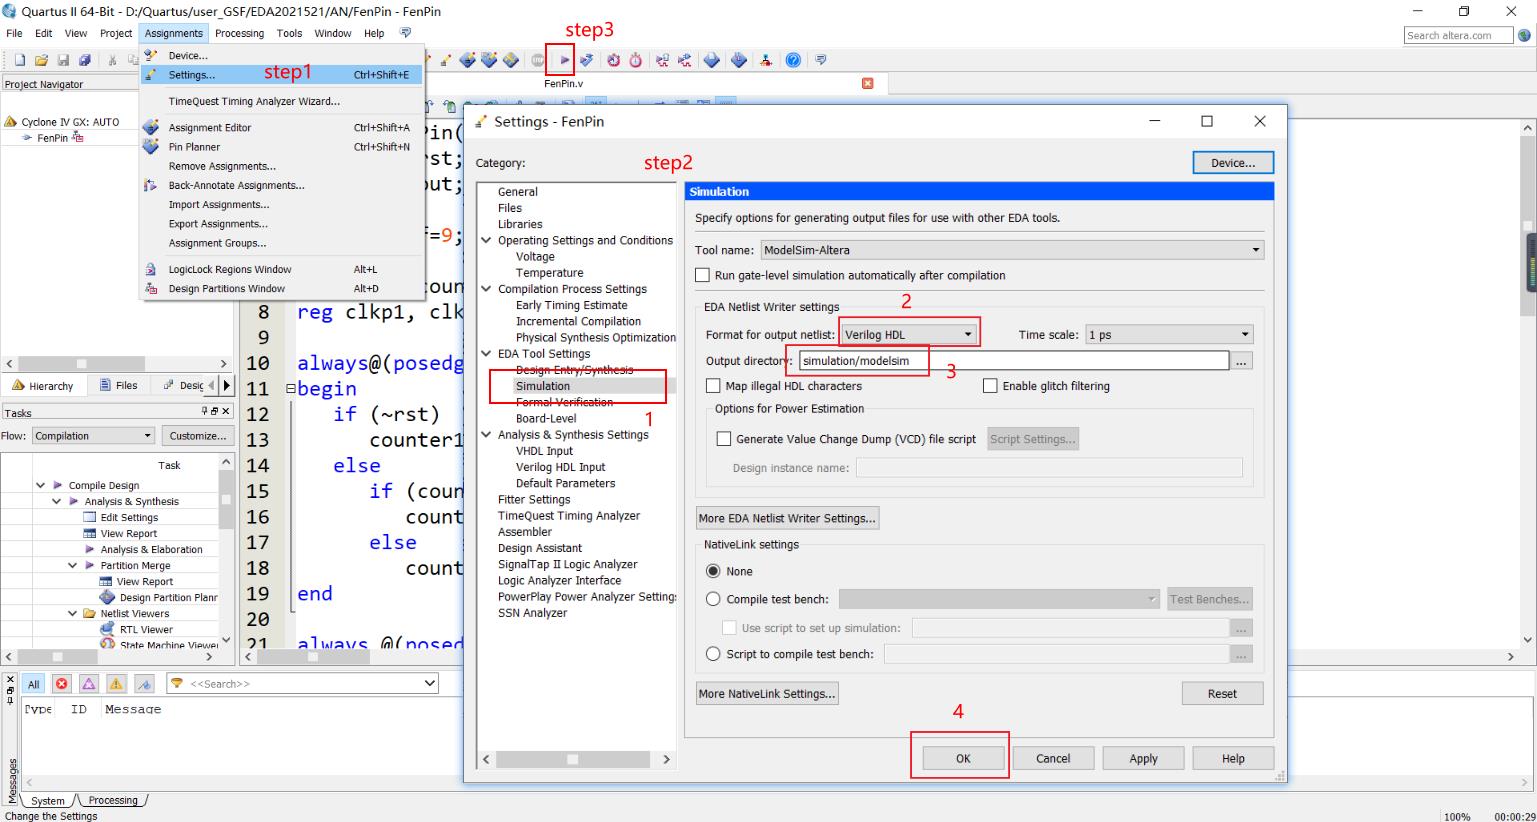Click the Apply button

pos(1143,758)
